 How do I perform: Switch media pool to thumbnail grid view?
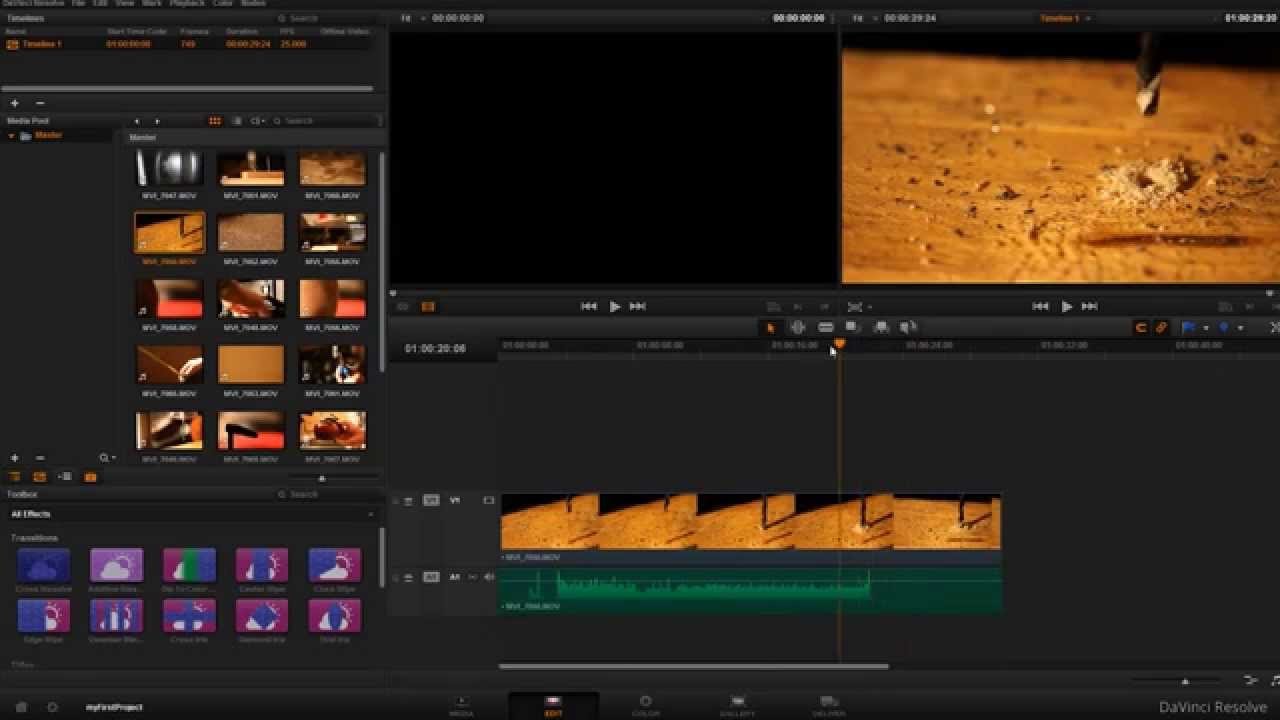(x=214, y=121)
